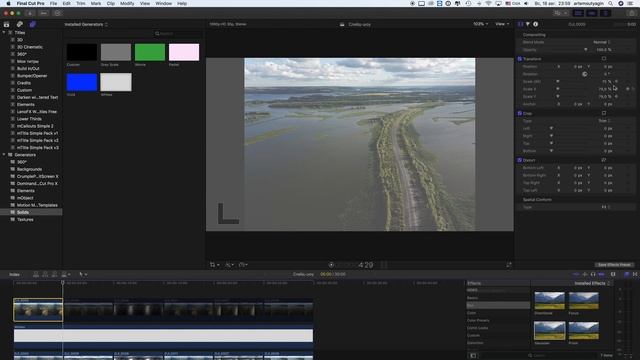Select the arrow tool in timeline toolbar
The height and width of the screenshot is (360, 640).
81,274
